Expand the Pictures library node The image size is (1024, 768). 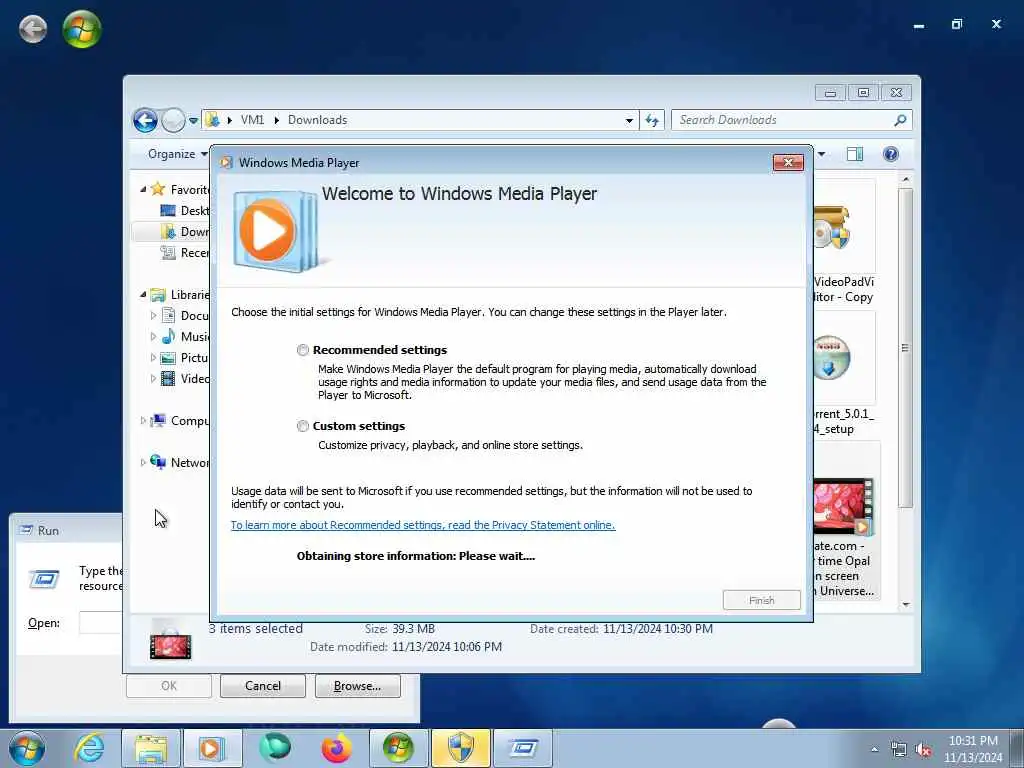(153, 357)
